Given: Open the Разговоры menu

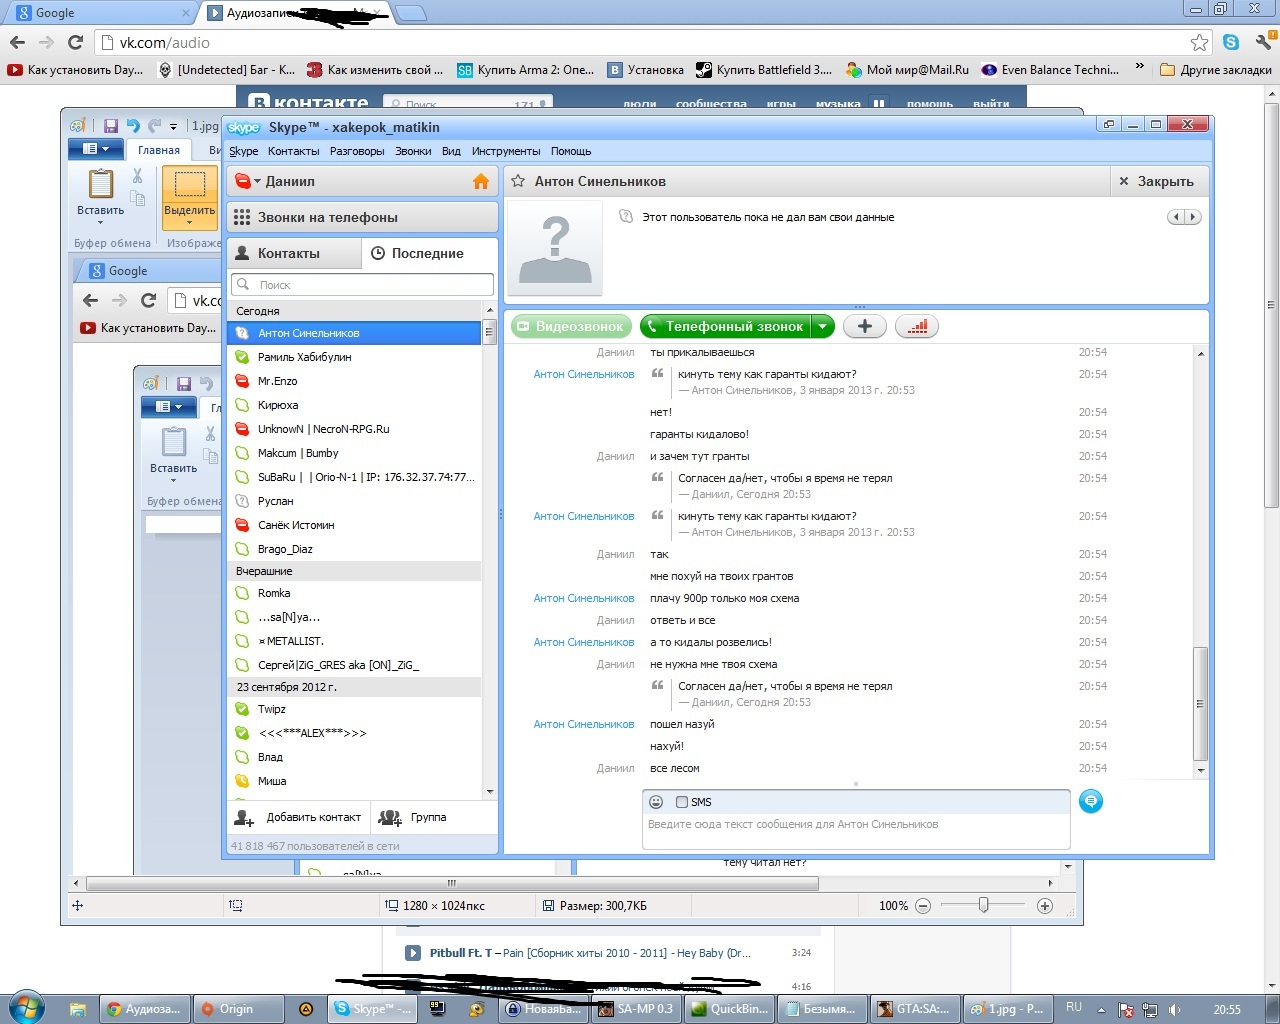Looking at the screenshot, I should pyautogui.click(x=357, y=151).
